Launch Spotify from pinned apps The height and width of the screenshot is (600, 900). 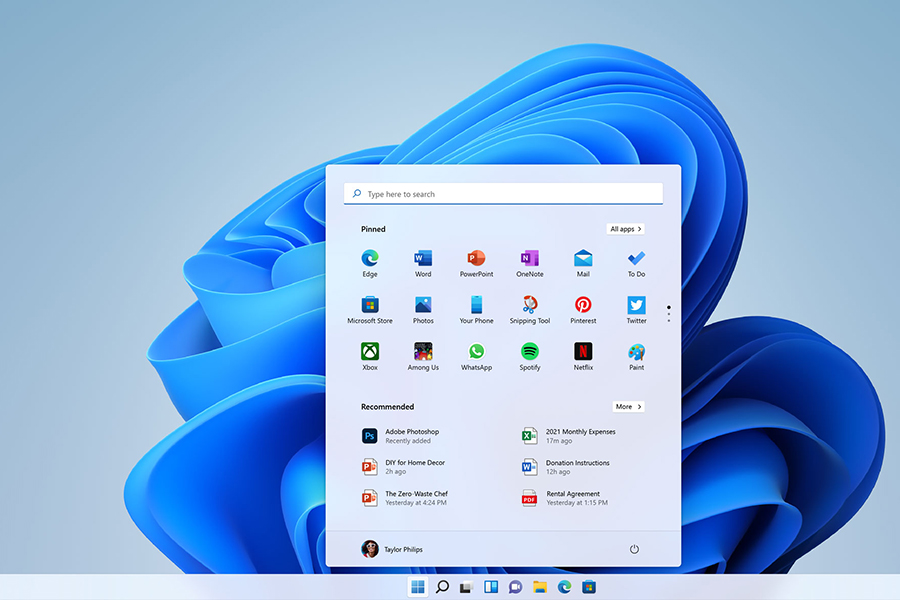point(530,352)
